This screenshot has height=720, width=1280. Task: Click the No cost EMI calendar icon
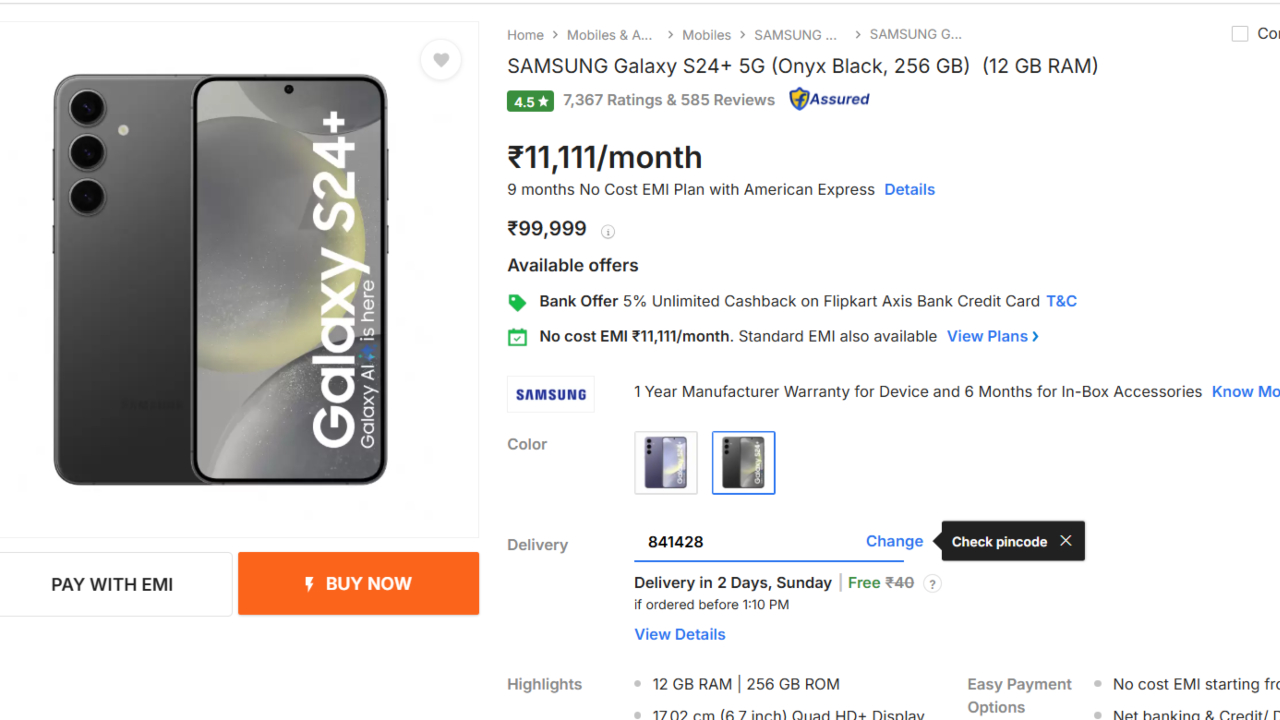tap(517, 337)
